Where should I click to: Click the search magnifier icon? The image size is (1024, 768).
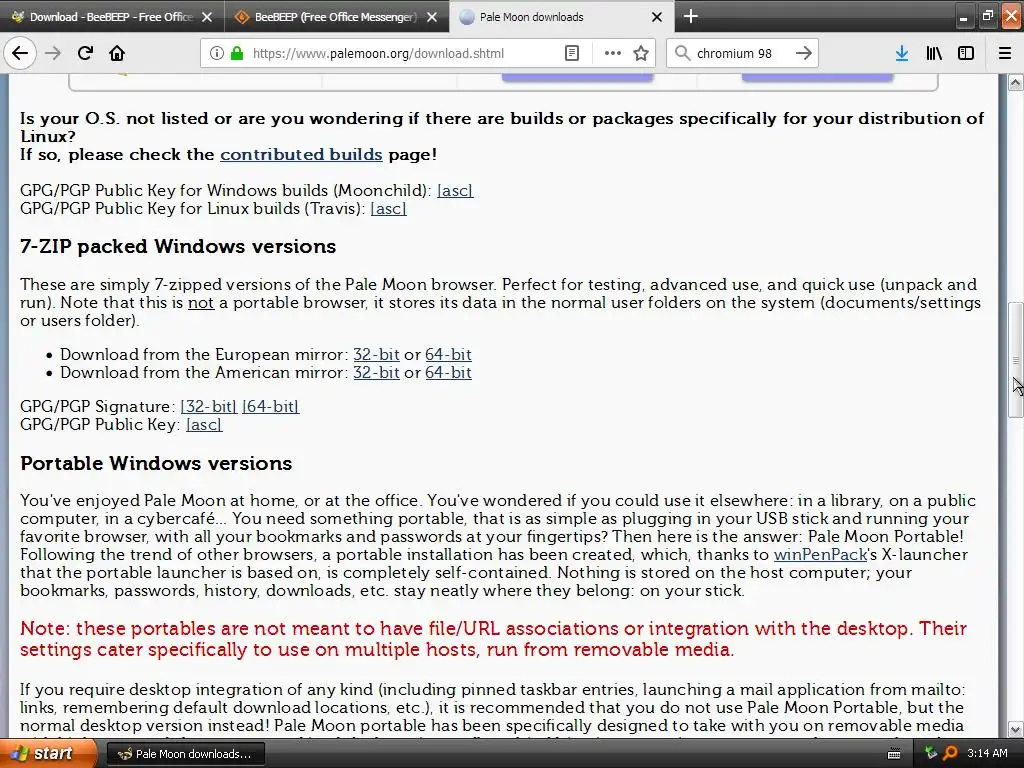click(x=682, y=53)
